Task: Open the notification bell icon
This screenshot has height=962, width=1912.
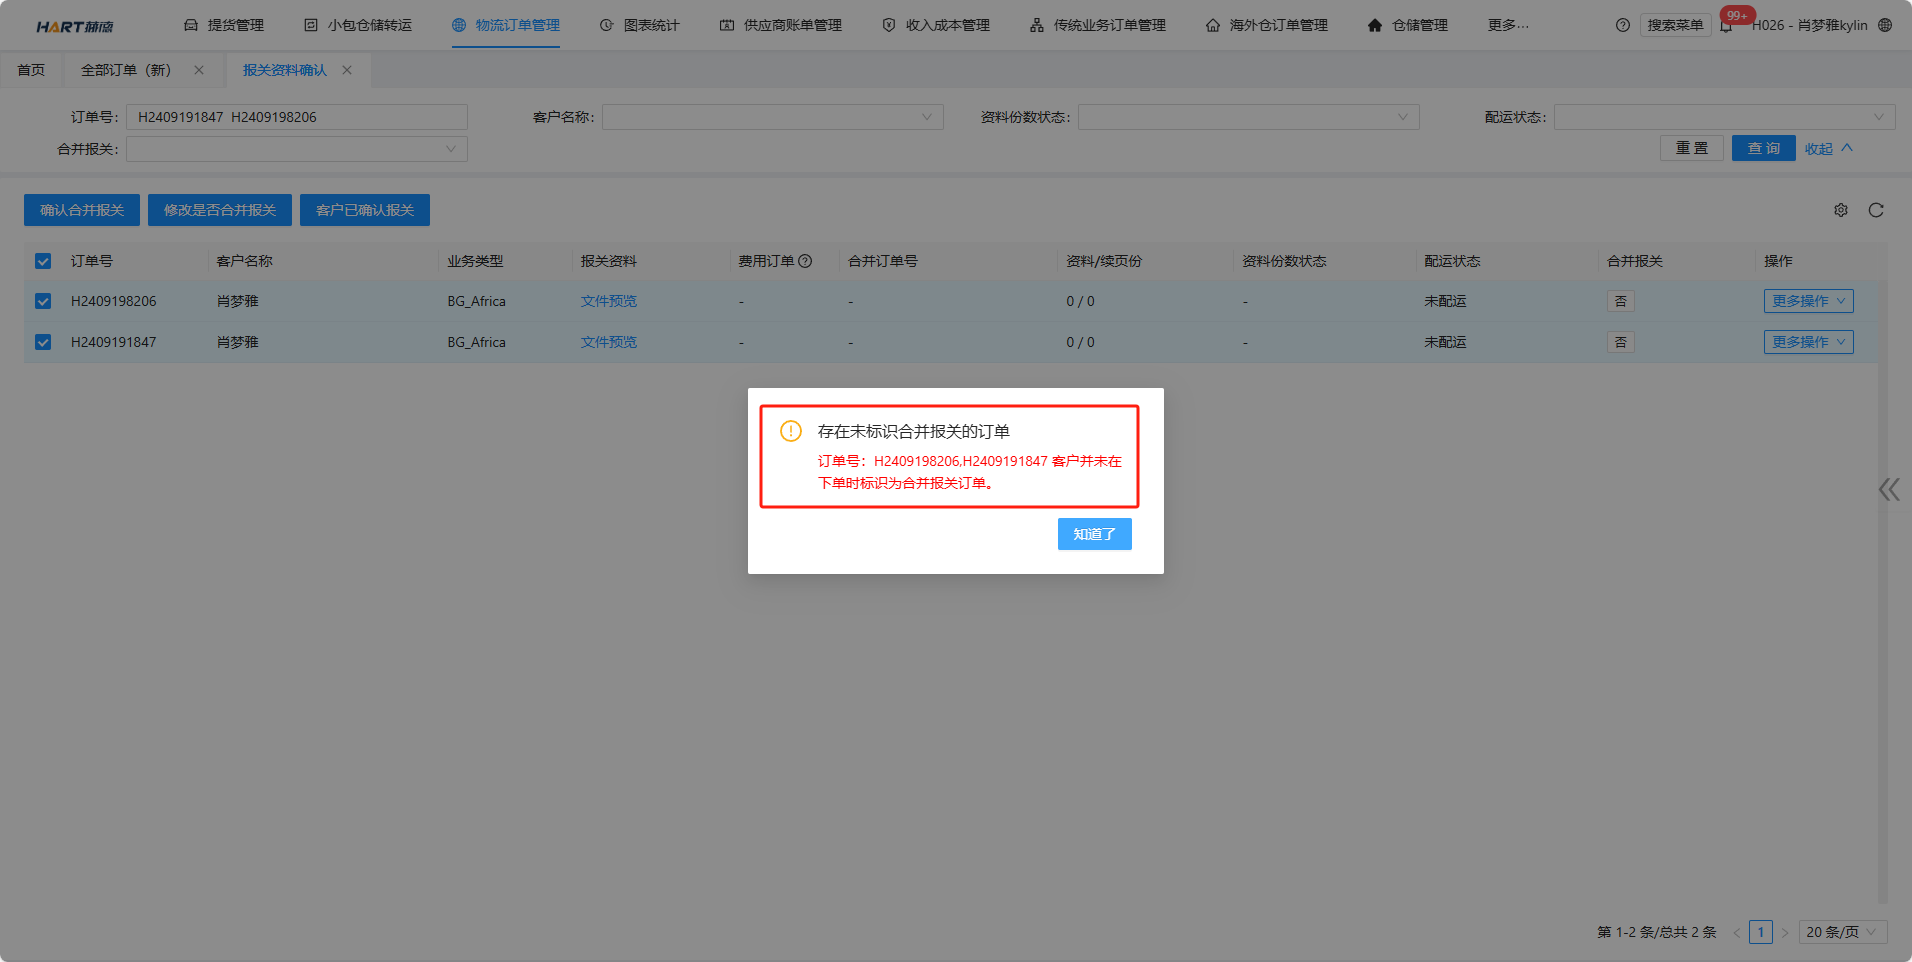Action: pyautogui.click(x=1727, y=26)
